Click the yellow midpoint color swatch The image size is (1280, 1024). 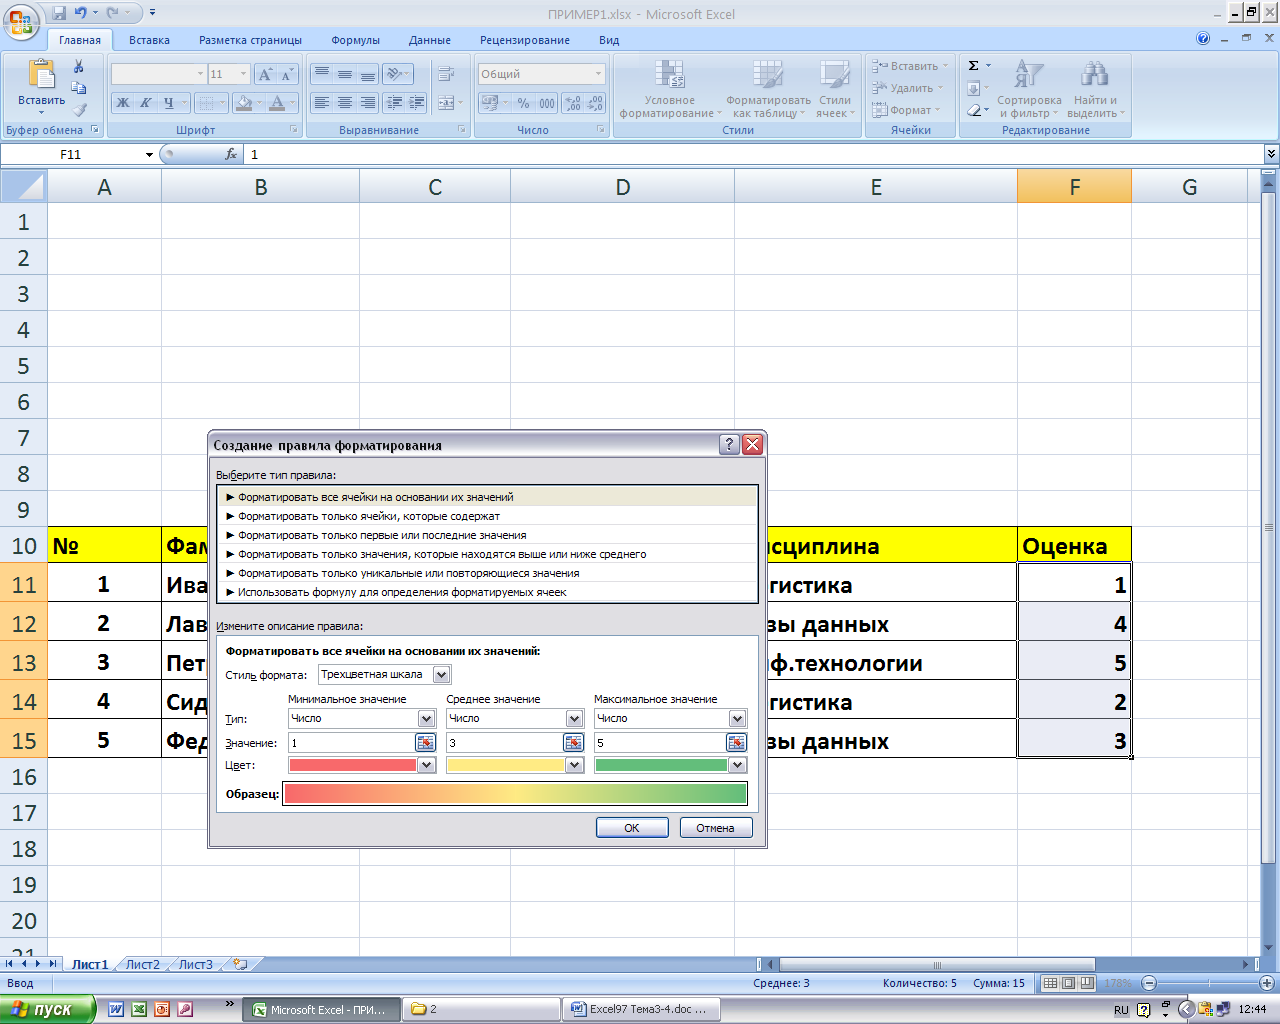coord(505,765)
